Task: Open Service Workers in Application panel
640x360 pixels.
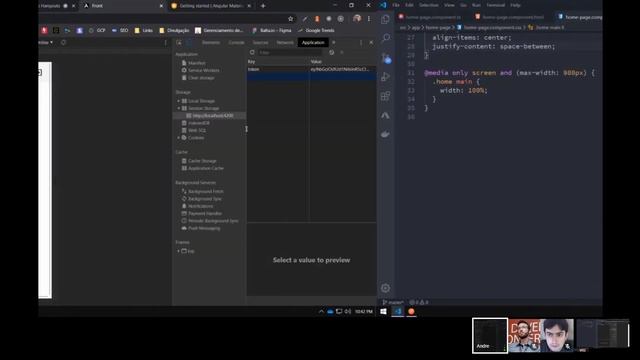Action: (204, 70)
